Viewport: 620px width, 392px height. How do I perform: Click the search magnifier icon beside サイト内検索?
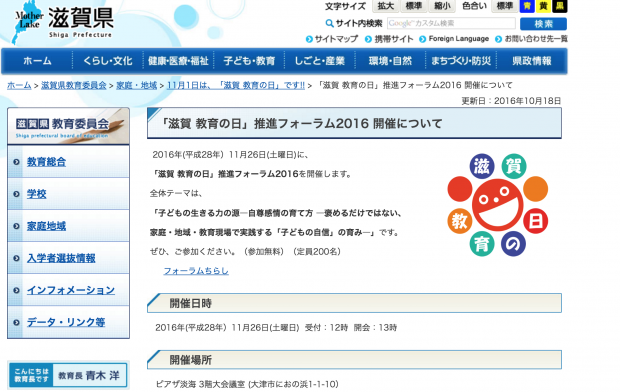329,24
